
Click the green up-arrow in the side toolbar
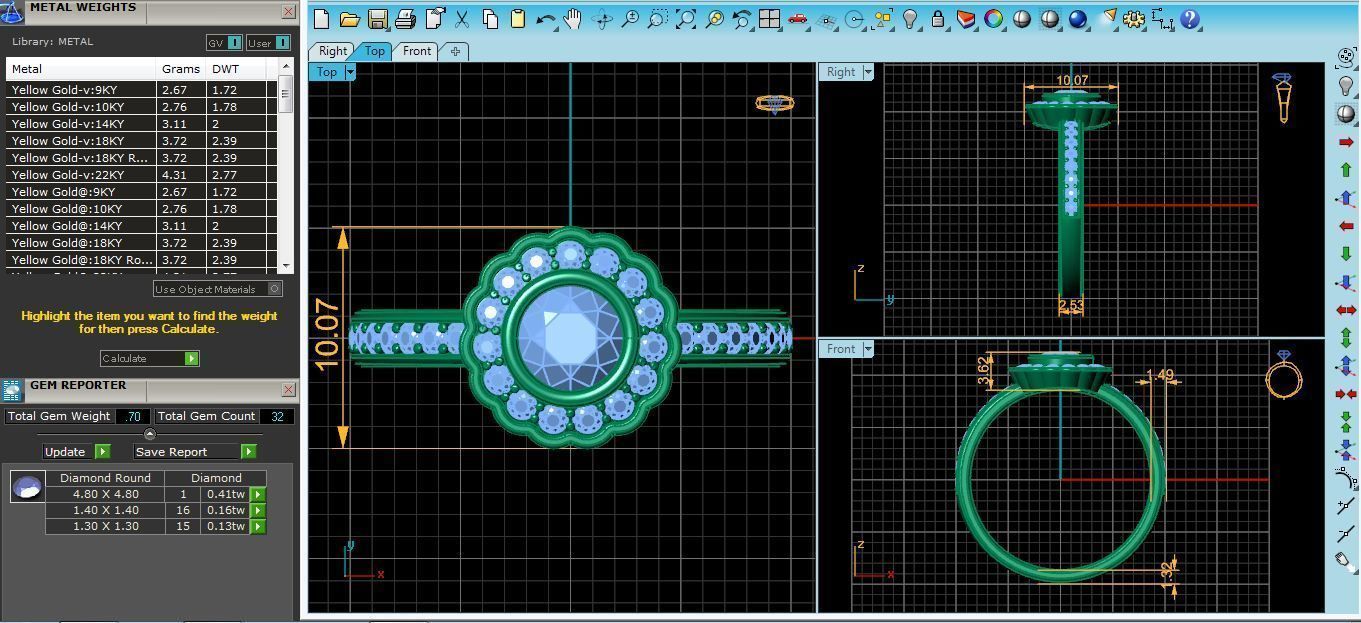click(x=1346, y=171)
